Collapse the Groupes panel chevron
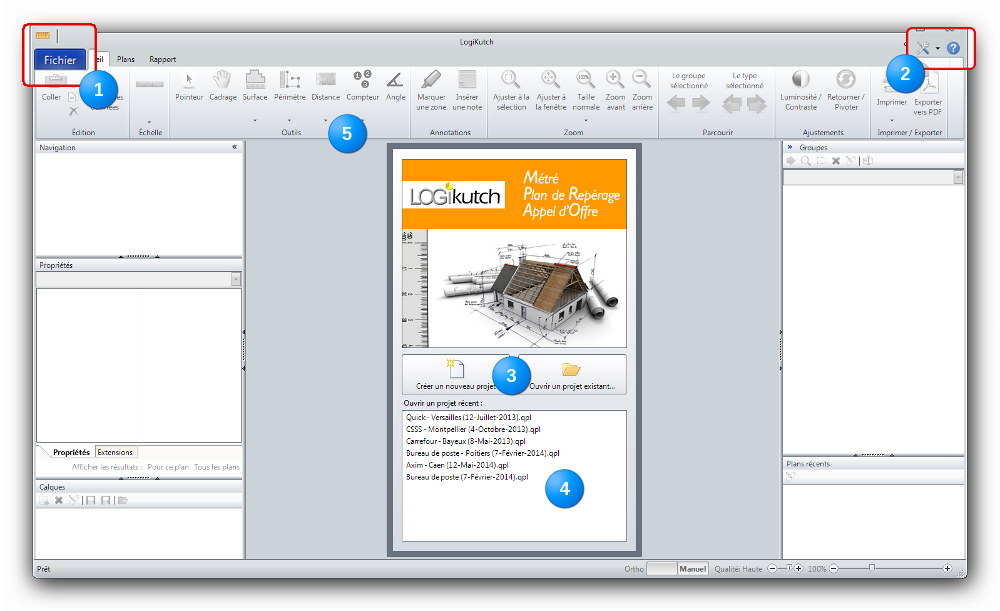 pos(790,147)
